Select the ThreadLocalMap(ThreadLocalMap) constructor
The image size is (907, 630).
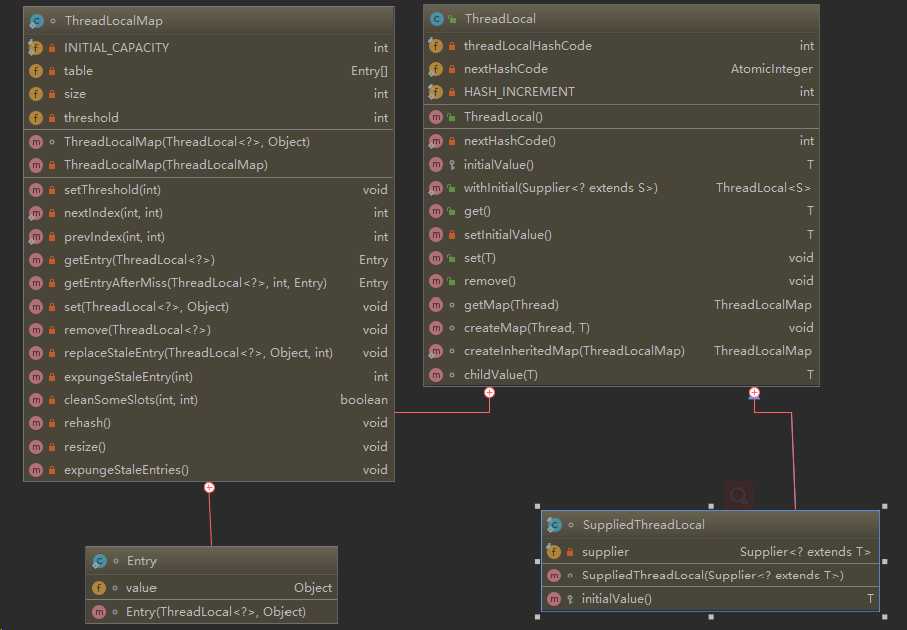point(209,165)
